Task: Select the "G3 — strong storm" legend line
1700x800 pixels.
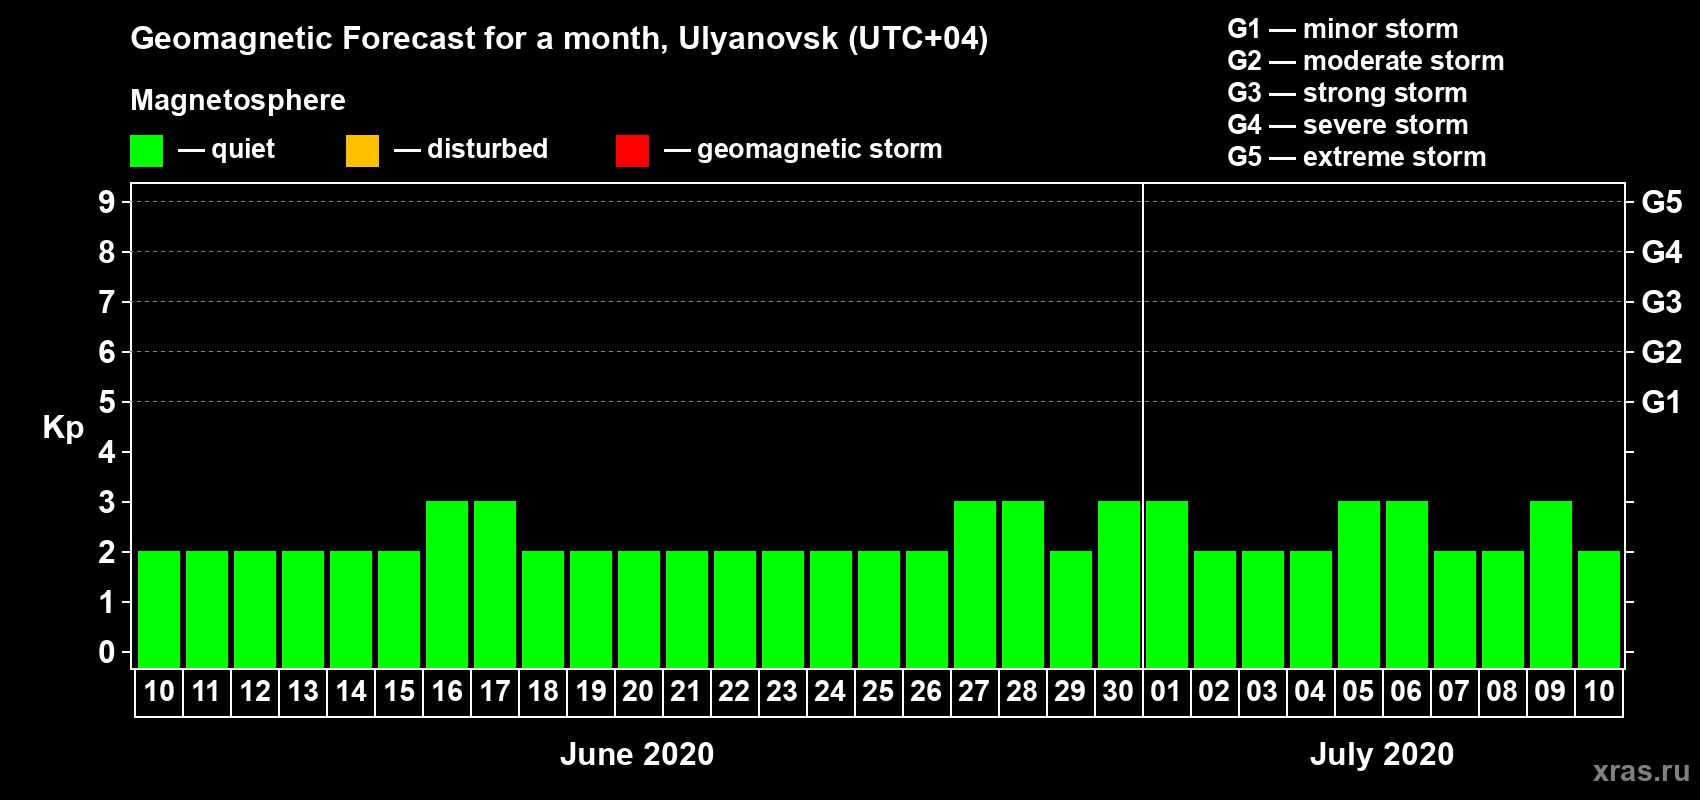Action: (x=1347, y=93)
